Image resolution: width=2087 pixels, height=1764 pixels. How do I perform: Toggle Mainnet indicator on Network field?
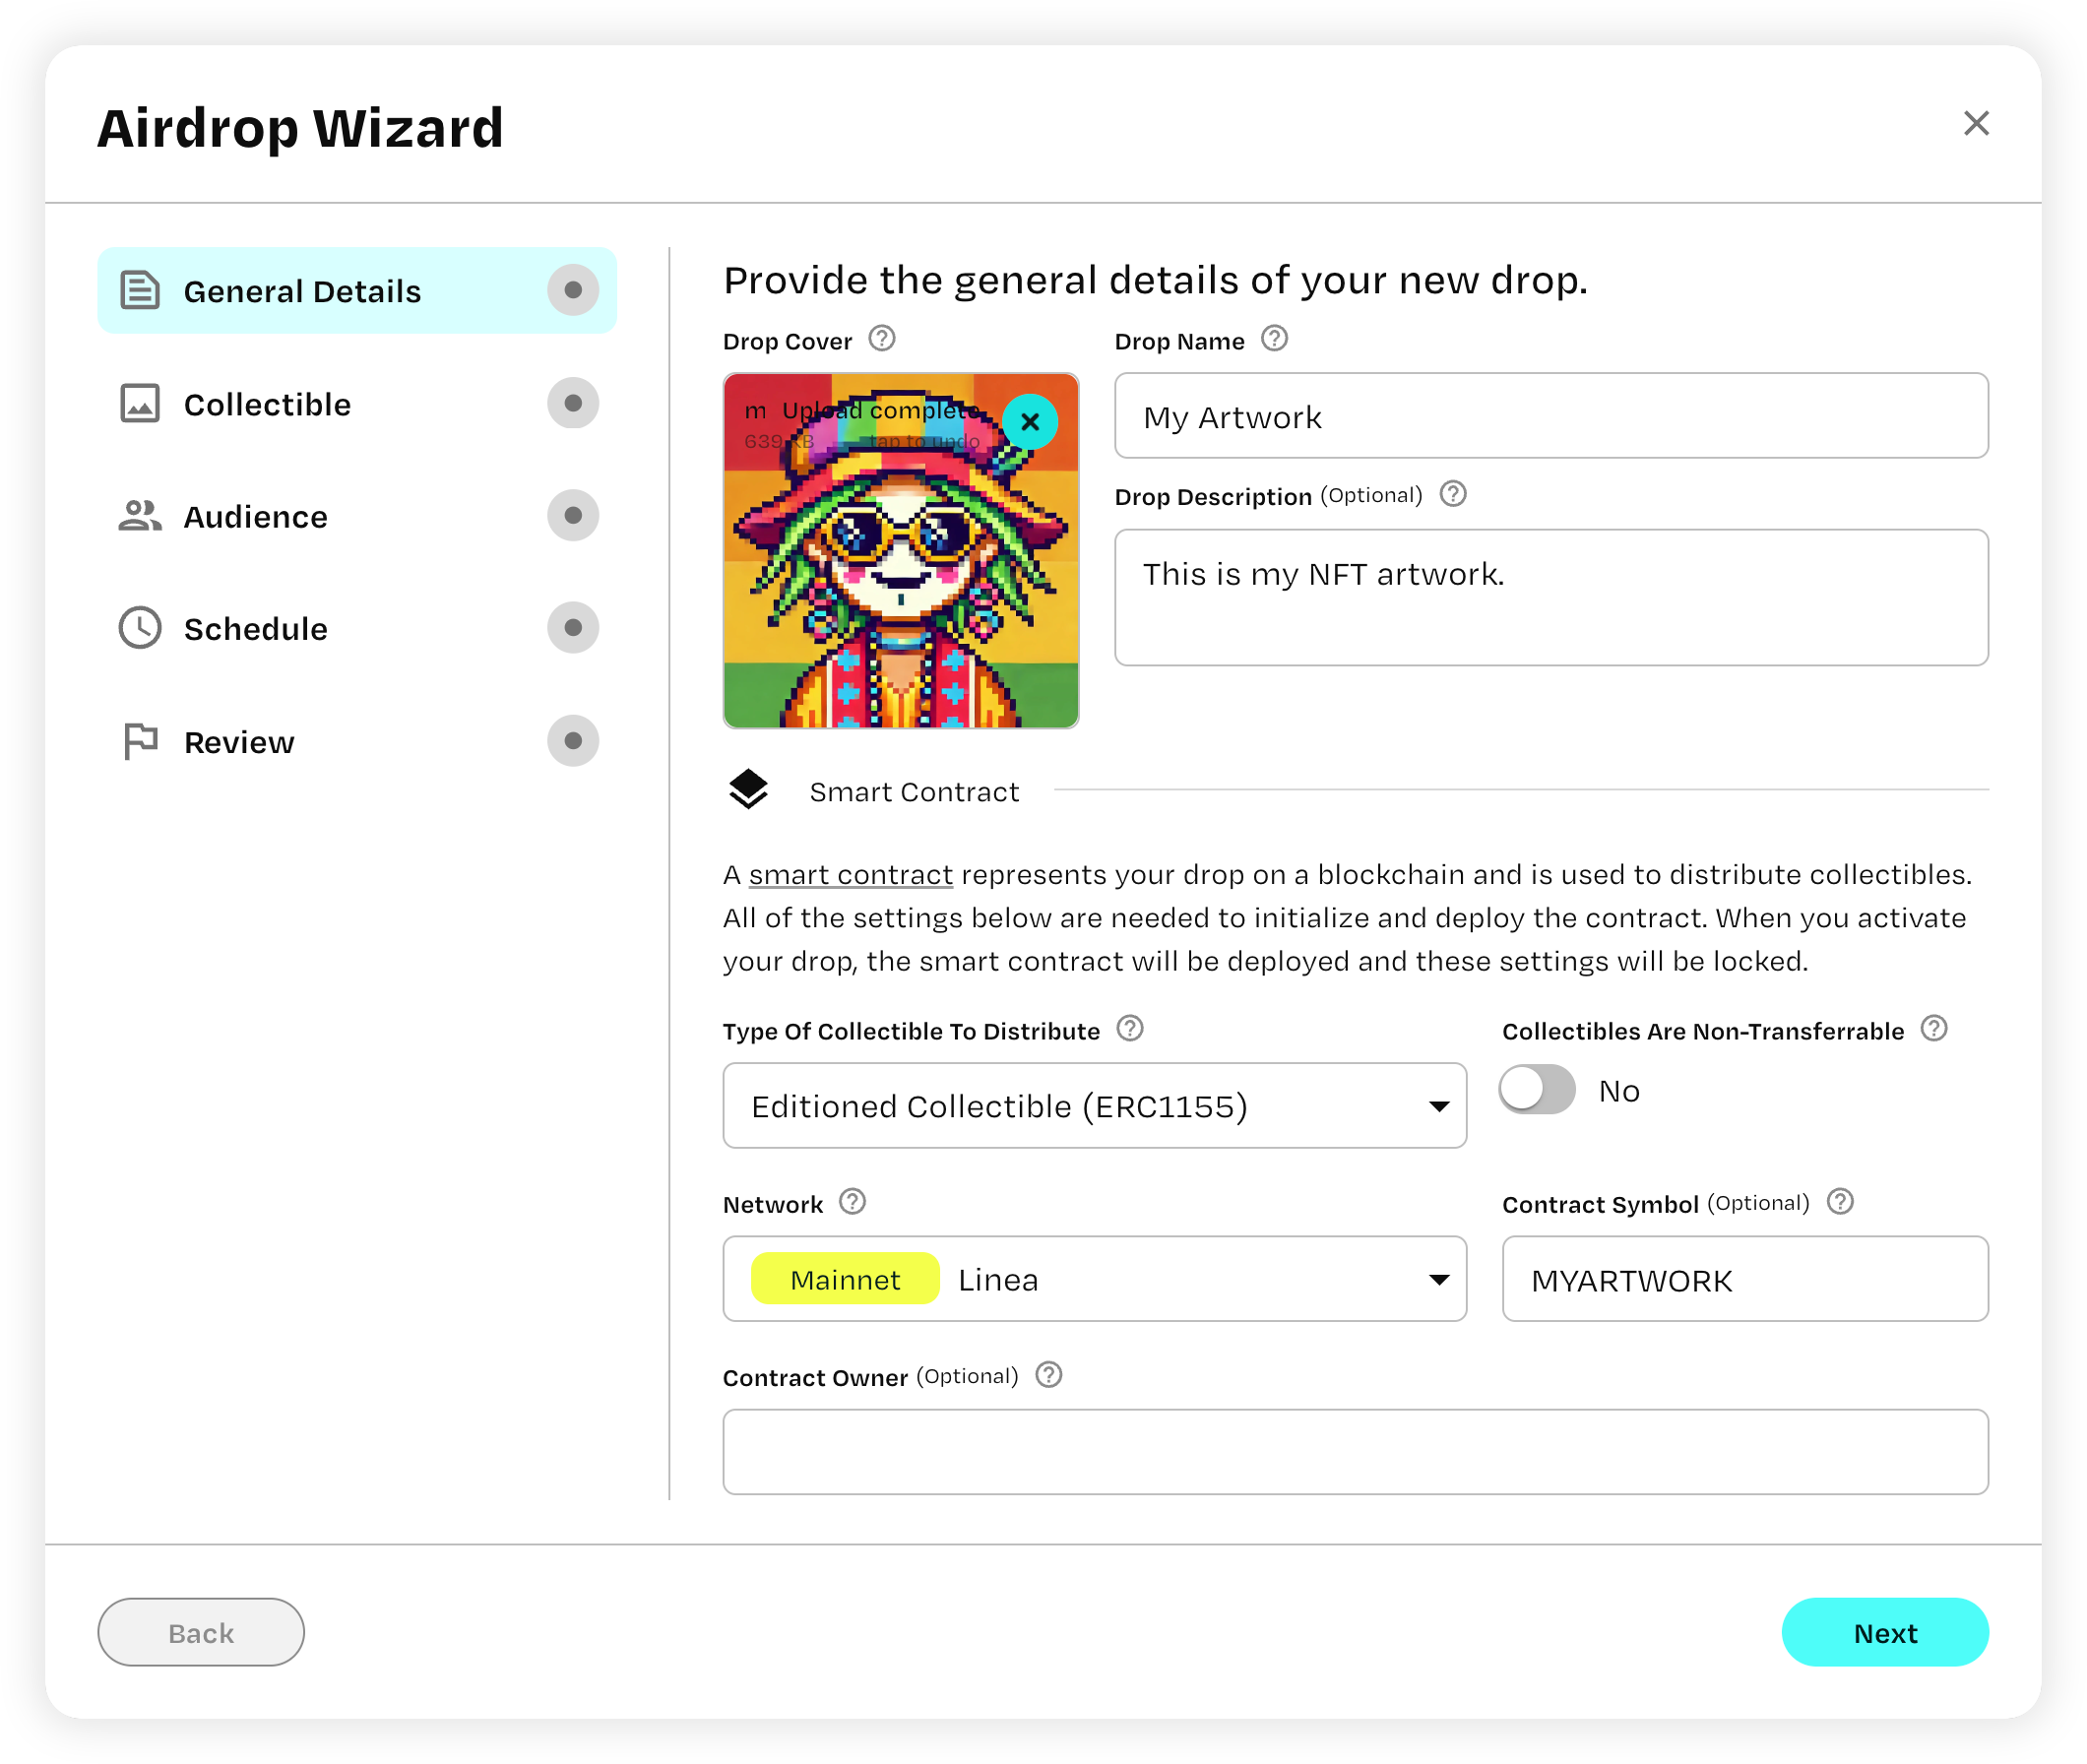tap(842, 1280)
